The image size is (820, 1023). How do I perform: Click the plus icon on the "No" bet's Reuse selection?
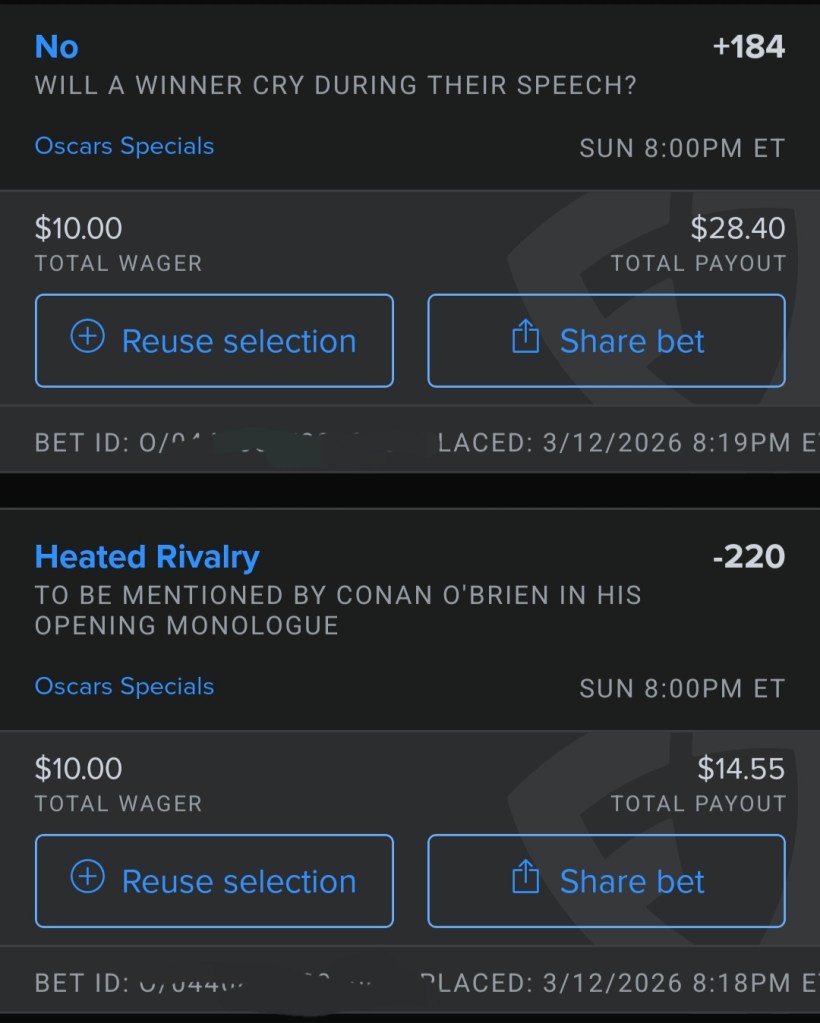(88, 338)
